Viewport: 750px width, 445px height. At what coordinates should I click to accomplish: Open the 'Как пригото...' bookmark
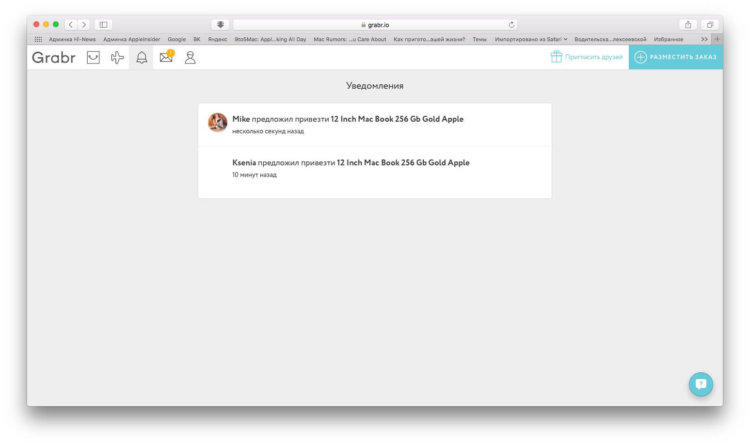click(x=429, y=39)
